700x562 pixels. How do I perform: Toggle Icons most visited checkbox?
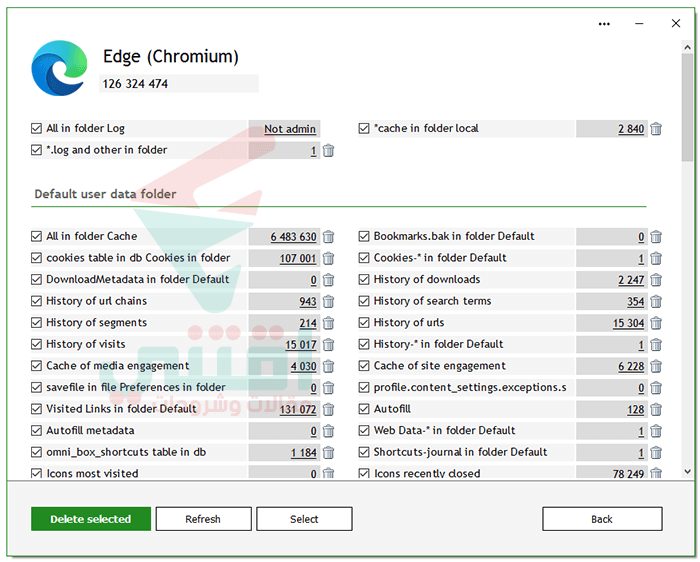pyautogui.click(x=36, y=473)
